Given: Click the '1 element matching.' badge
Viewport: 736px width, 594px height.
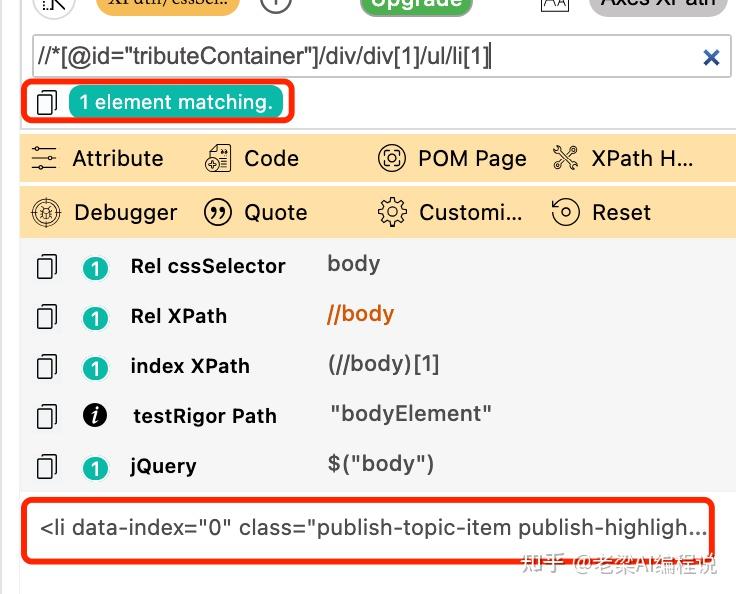Looking at the screenshot, I should [176, 103].
